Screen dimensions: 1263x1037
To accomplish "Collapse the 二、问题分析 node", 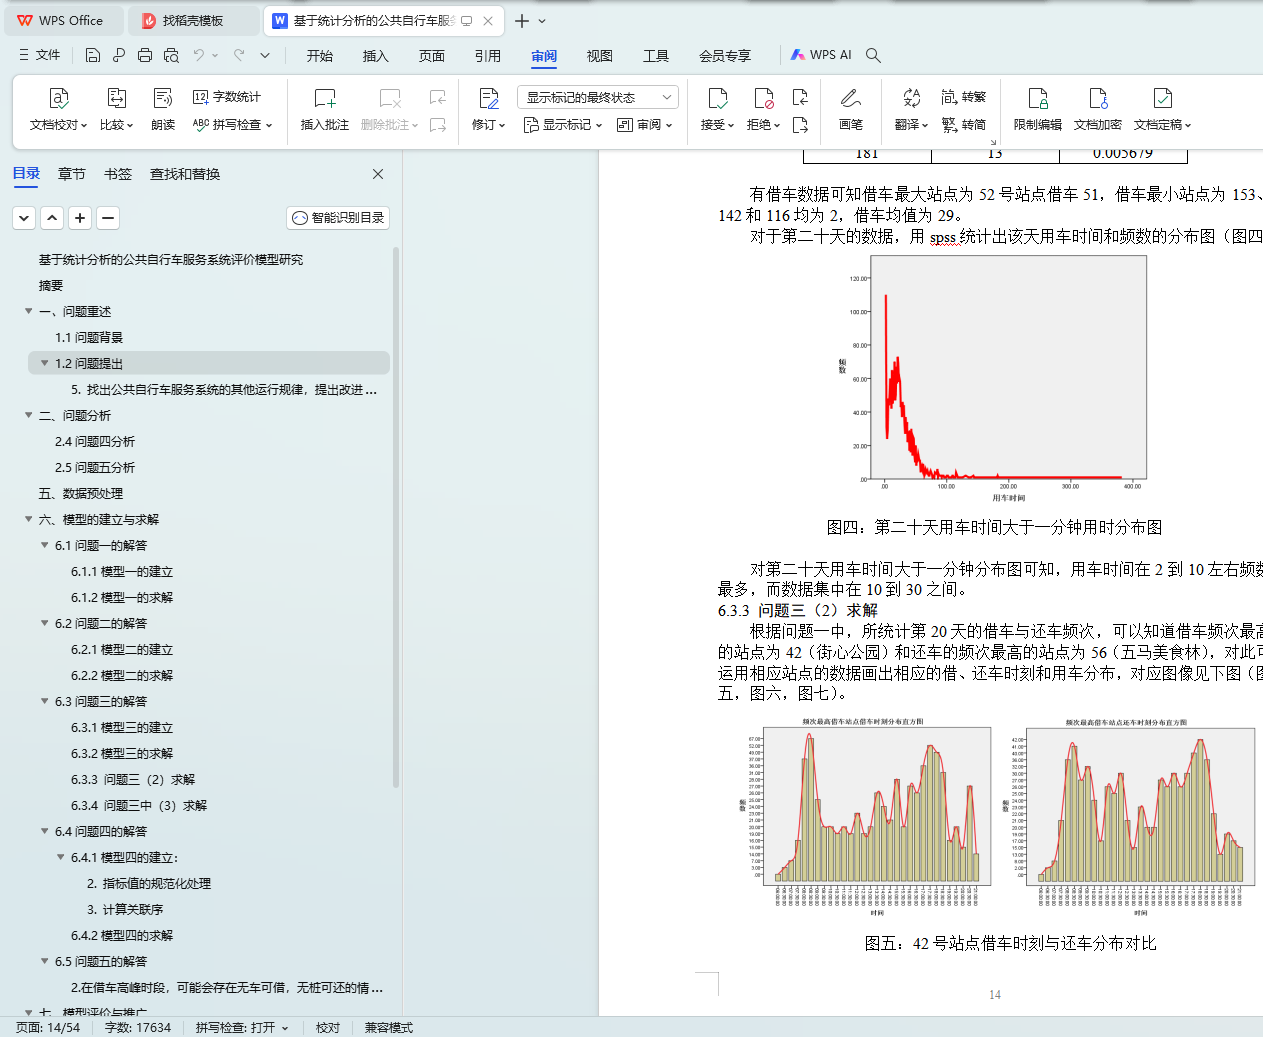I will click(x=29, y=415).
